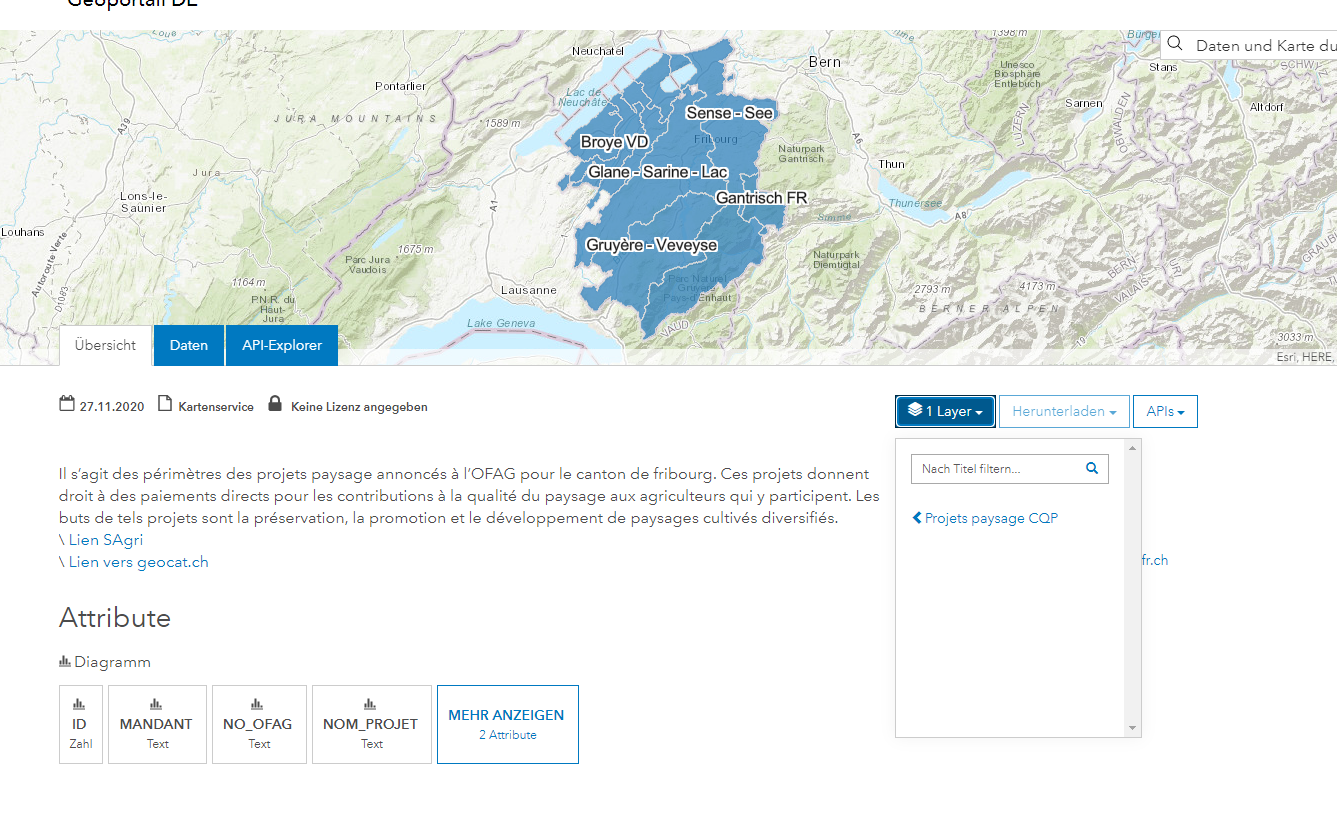
Task: Click the chart icon above NOM_PROJET attribute
Action: click(x=371, y=704)
